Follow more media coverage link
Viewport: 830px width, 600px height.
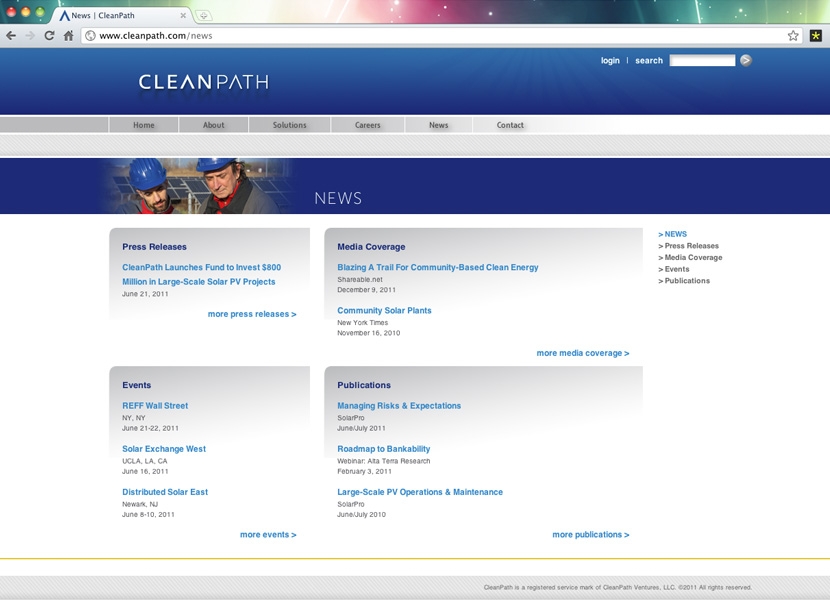coord(583,353)
